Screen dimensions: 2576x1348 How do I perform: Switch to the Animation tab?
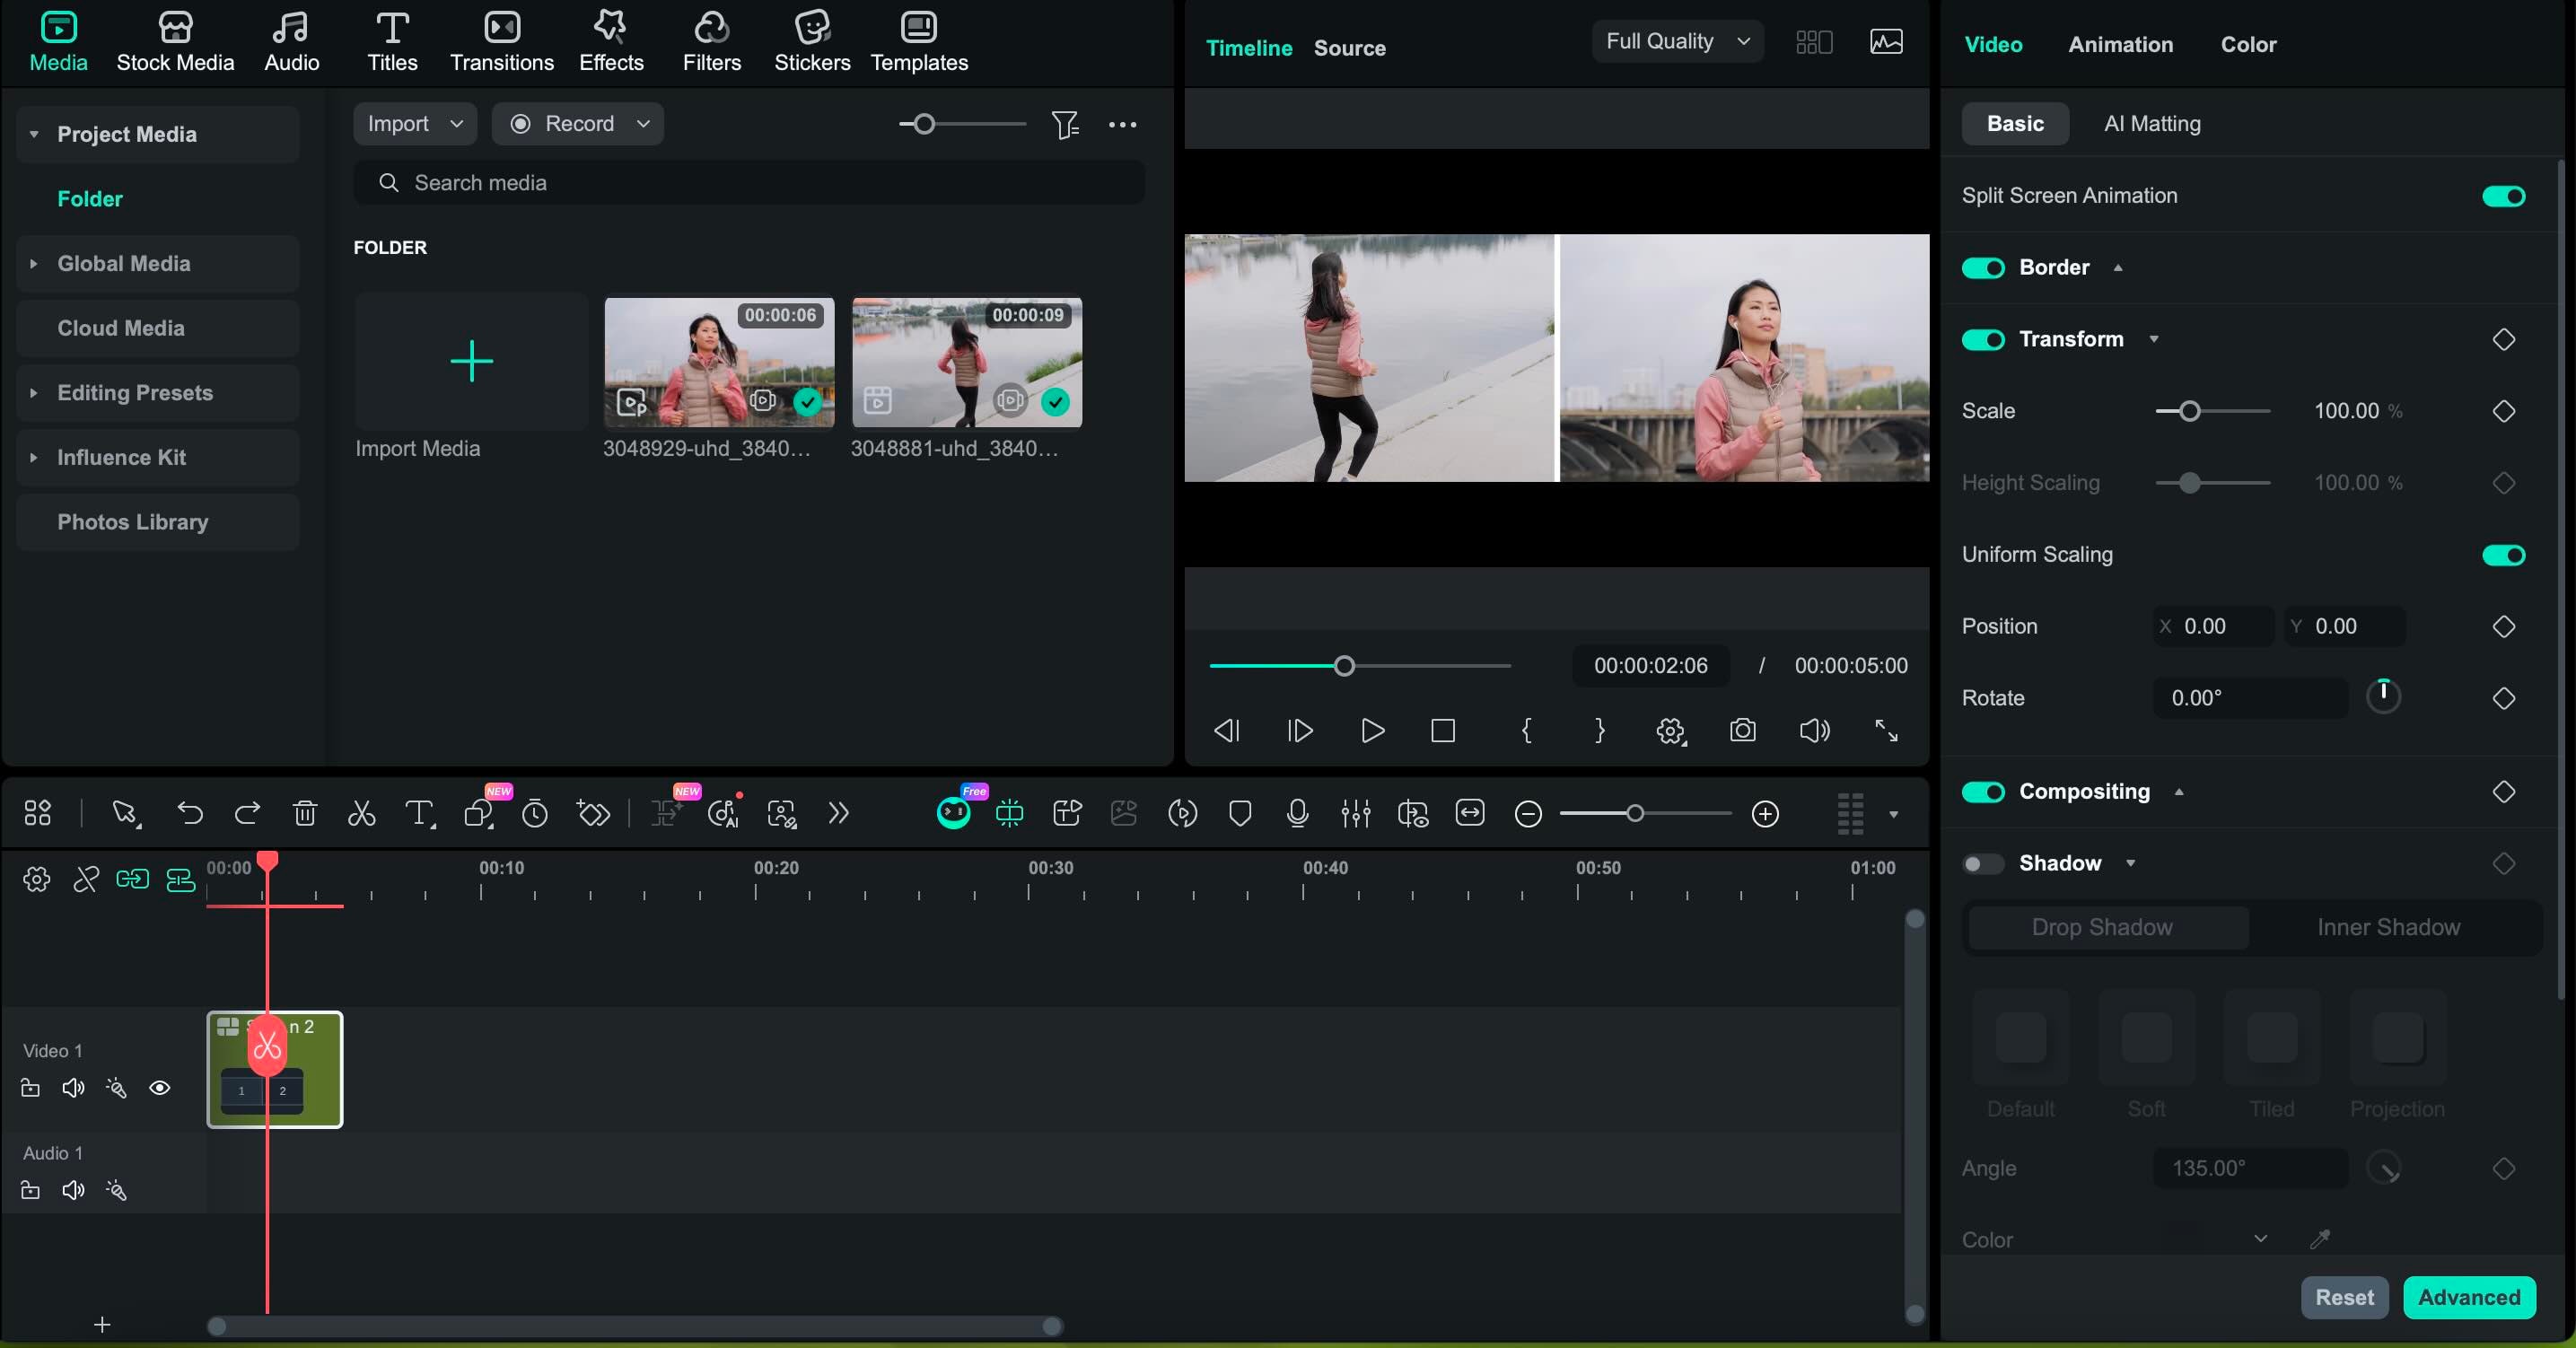[2120, 44]
